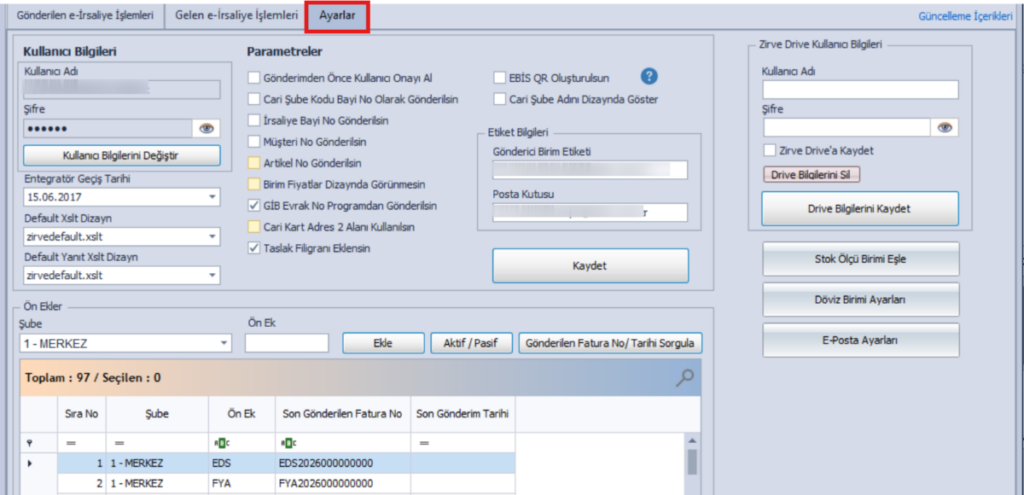Click the Kaydet button
The image size is (1024, 495).
(x=590, y=266)
